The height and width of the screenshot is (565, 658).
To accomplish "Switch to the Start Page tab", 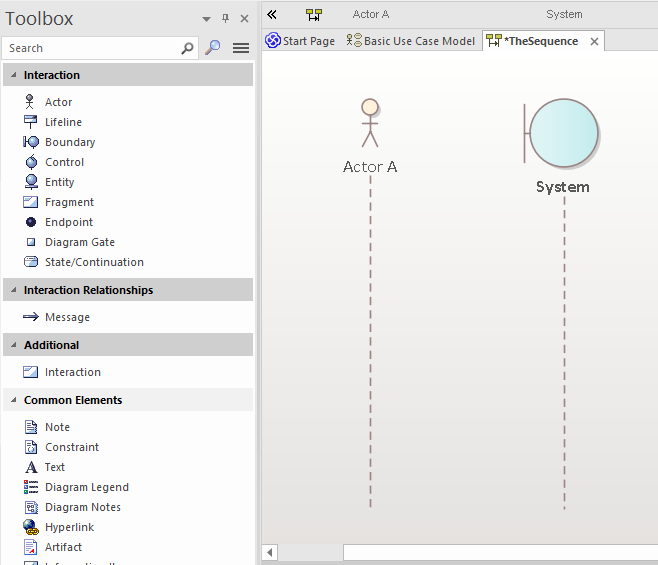I will [x=300, y=41].
